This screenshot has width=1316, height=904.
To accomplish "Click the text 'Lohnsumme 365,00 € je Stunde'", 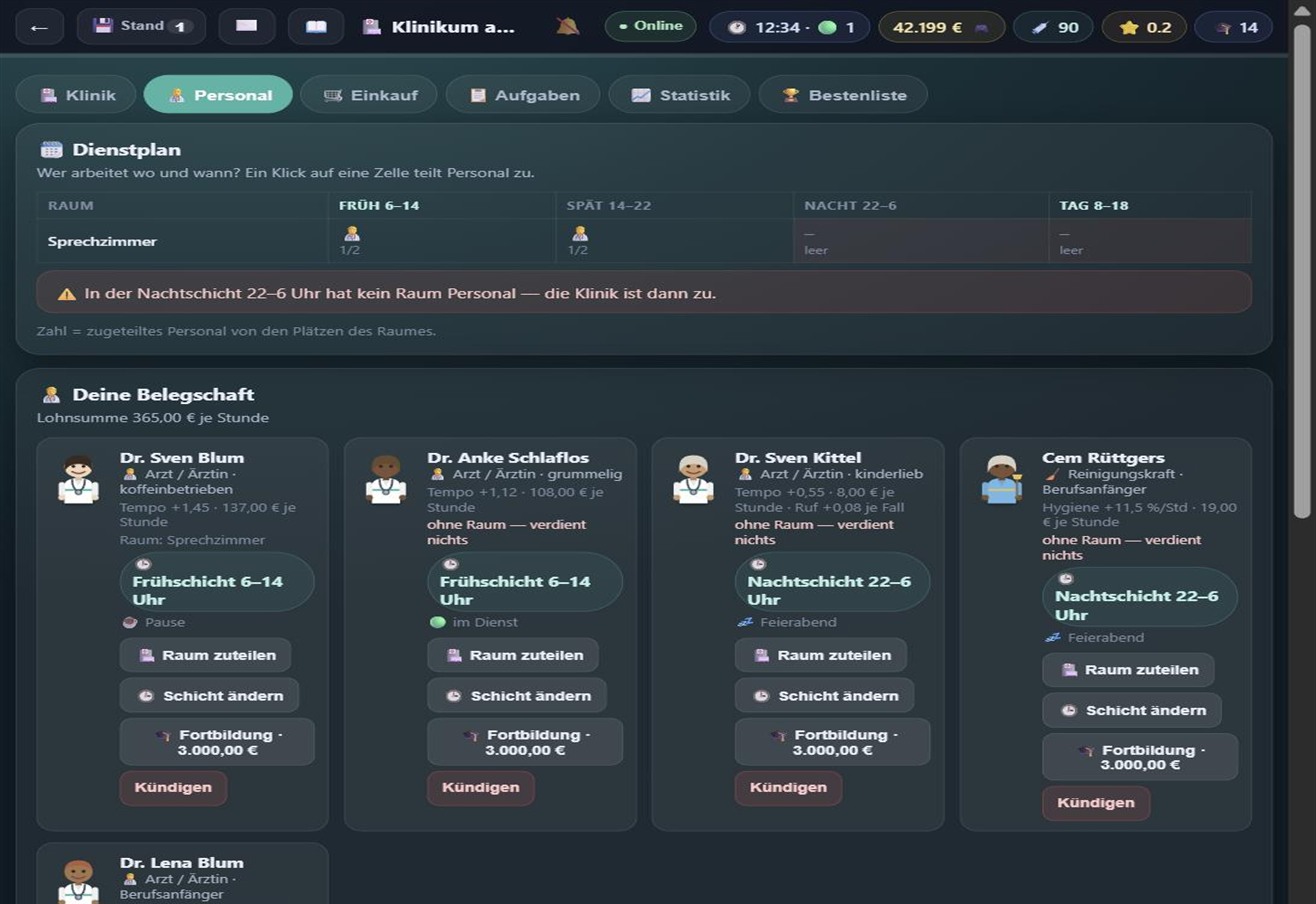I will pyautogui.click(x=153, y=418).
